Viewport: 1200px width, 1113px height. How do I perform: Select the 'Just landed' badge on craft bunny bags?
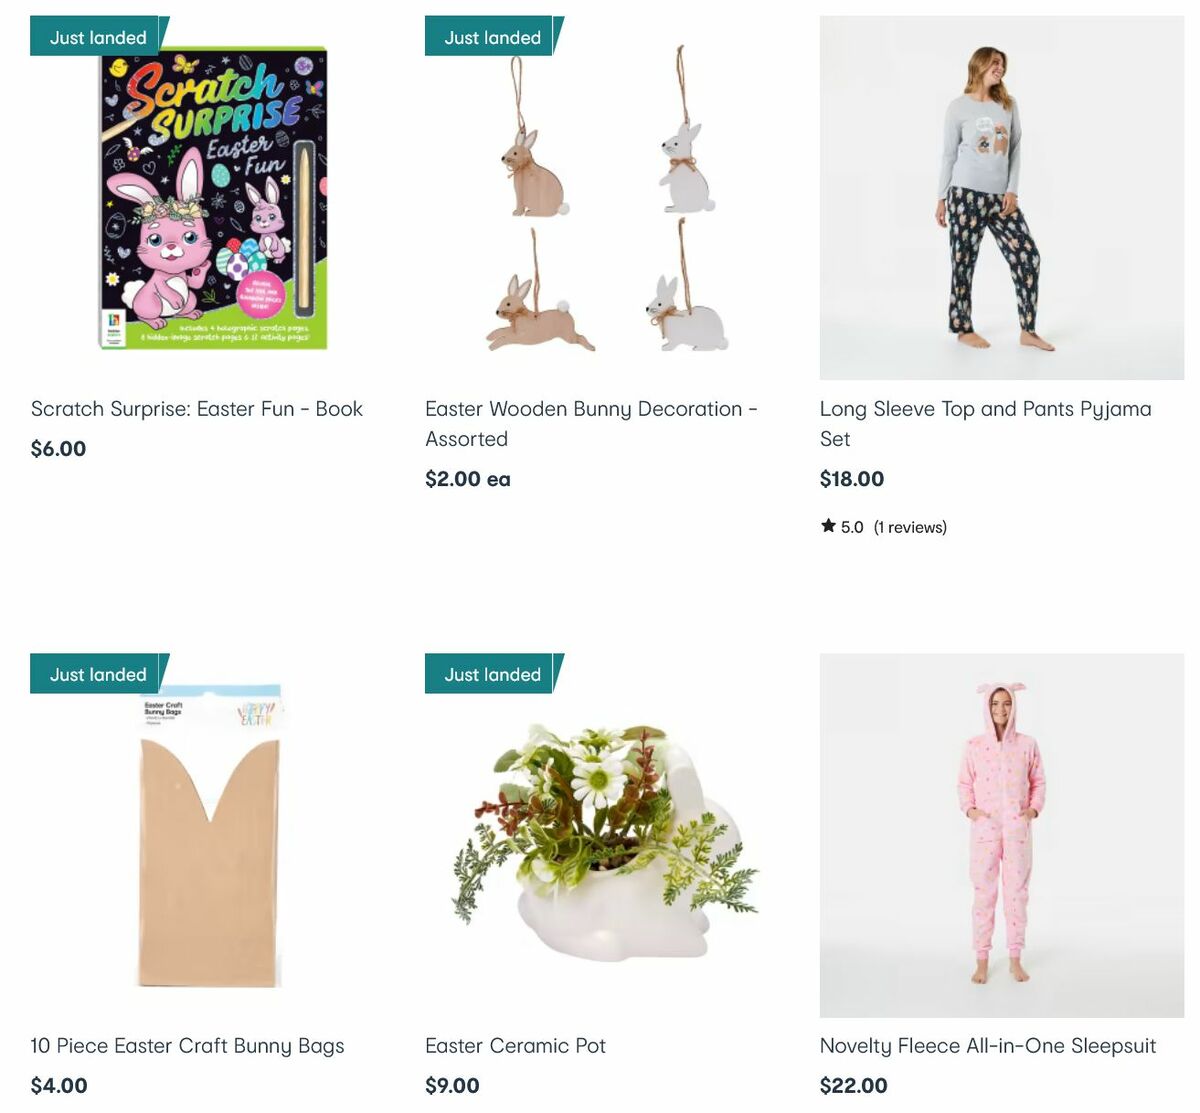pyautogui.click(x=95, y=673)
